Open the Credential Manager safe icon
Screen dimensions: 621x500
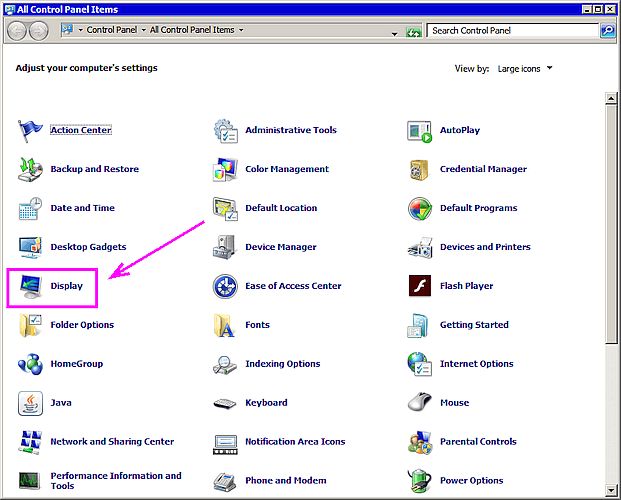click(419, 170)
